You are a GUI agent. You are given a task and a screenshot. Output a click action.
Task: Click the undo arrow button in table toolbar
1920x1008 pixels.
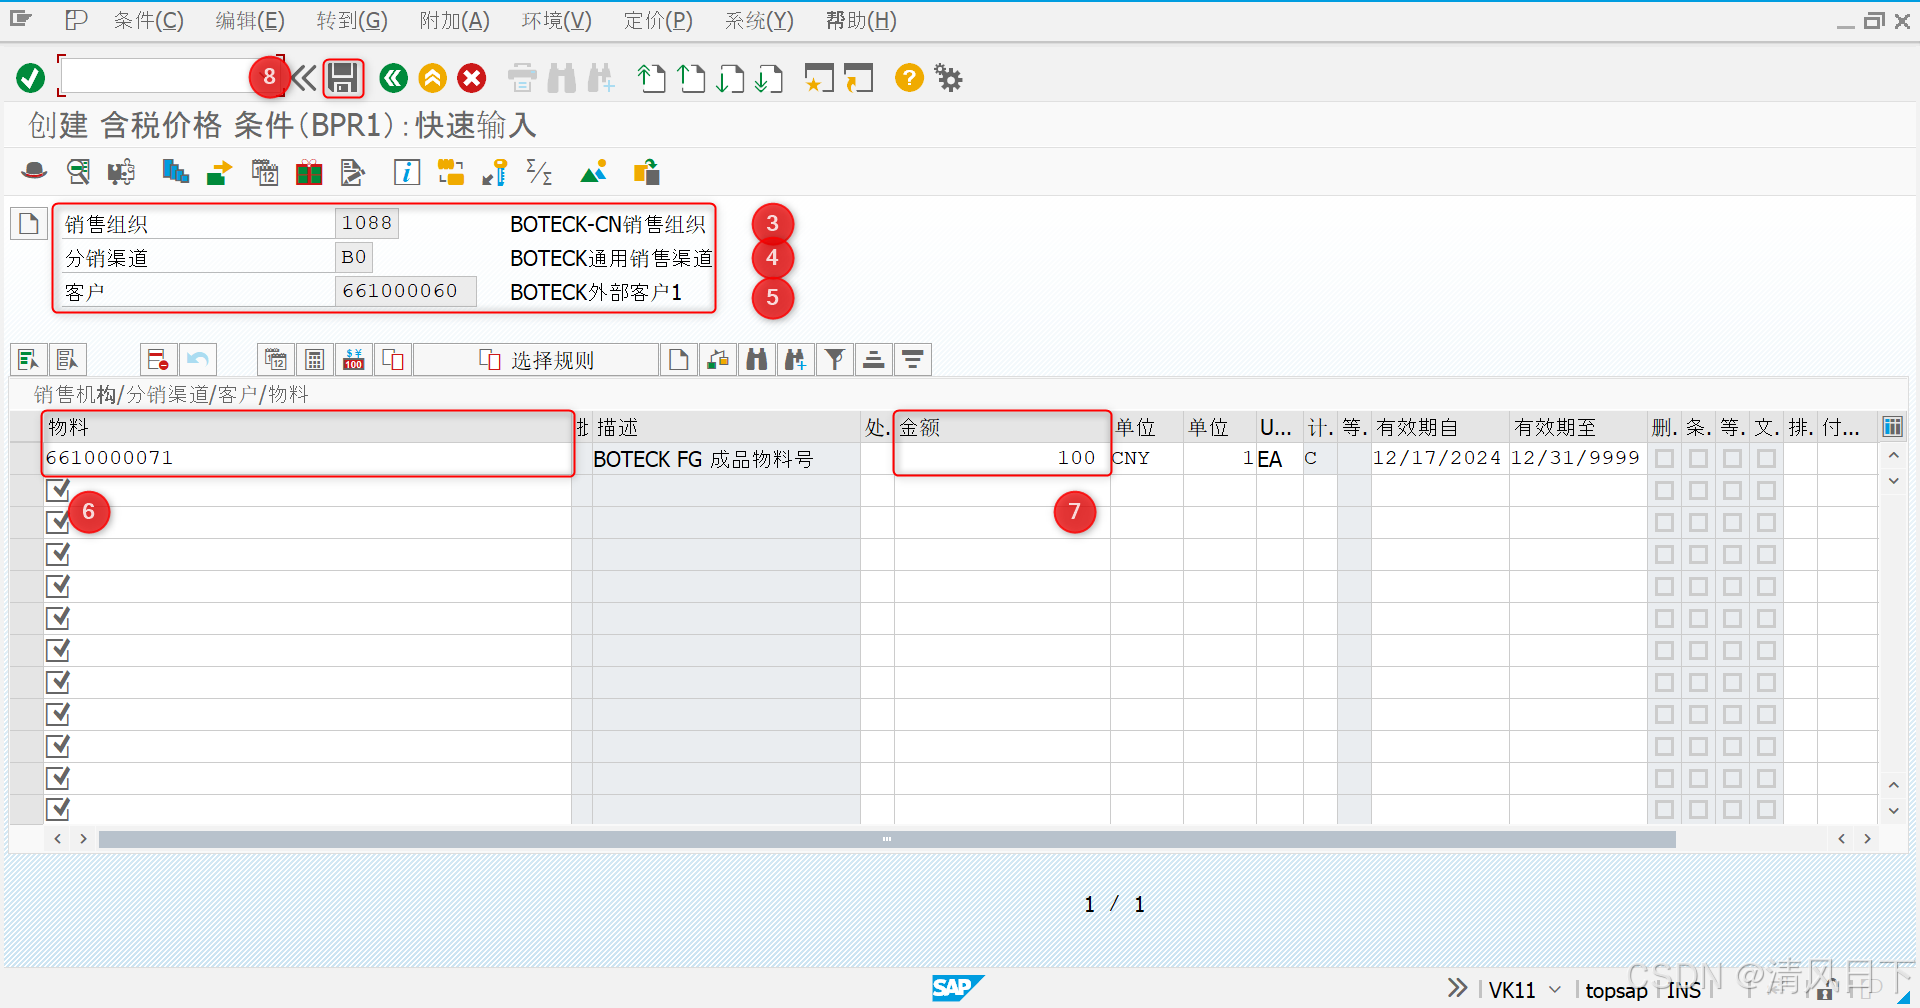pyautogui.click(x=198, y=359)
